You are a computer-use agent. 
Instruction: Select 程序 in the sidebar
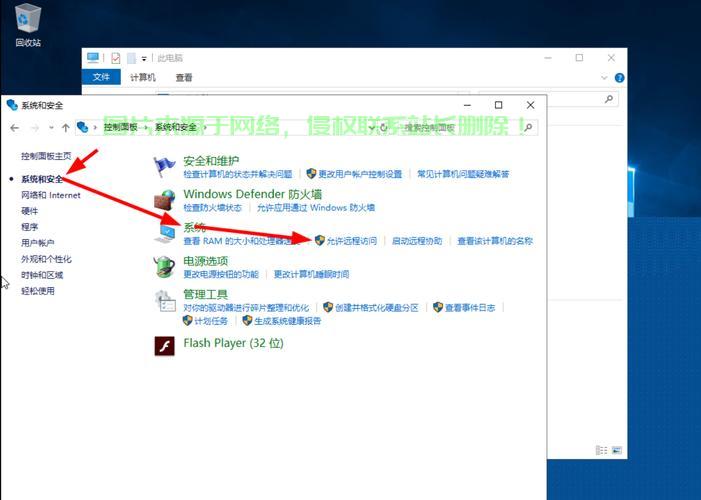coord(30,227)
